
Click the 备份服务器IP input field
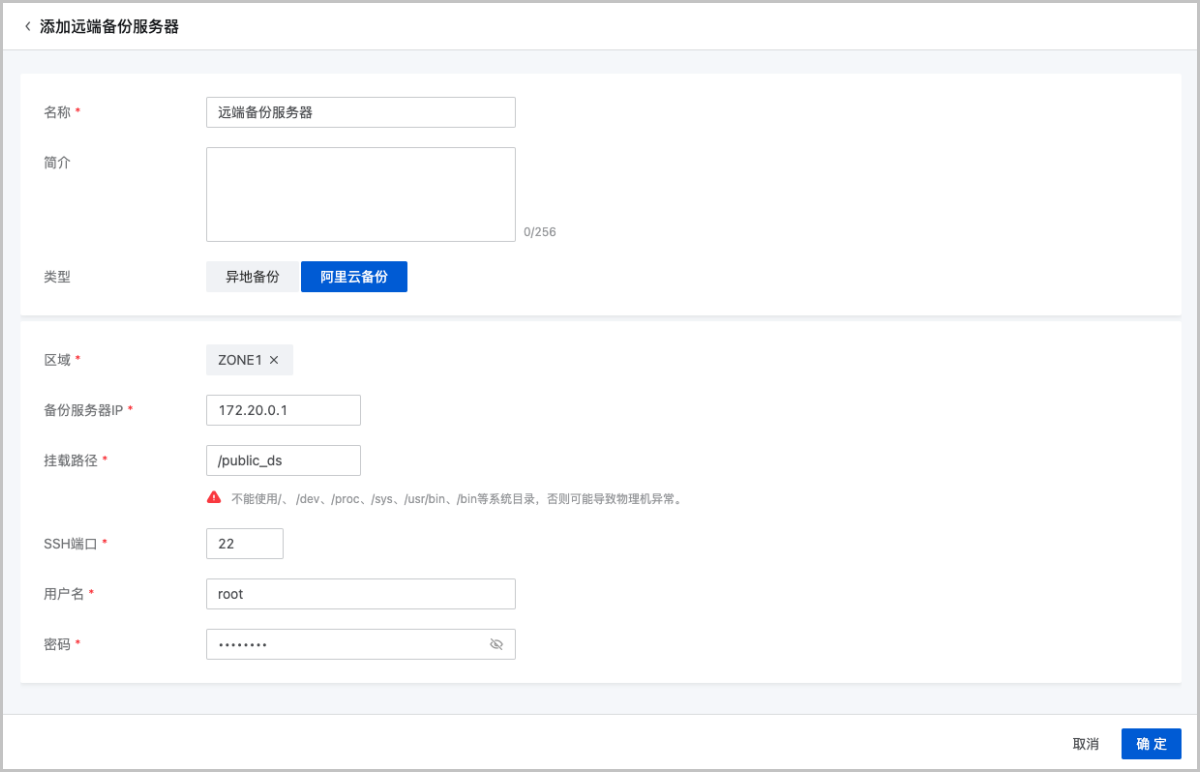[x=283, y=410]
